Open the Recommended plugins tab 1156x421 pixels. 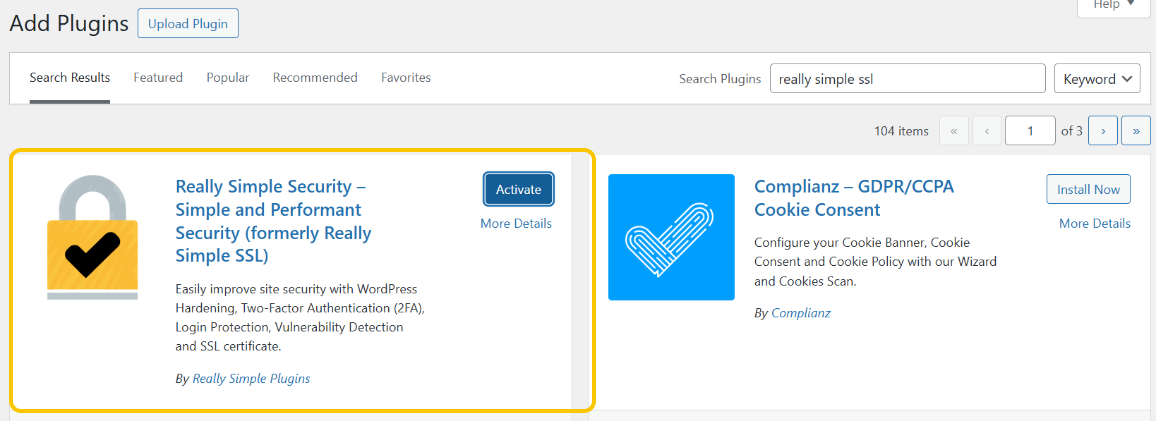(x=315, y=77)
